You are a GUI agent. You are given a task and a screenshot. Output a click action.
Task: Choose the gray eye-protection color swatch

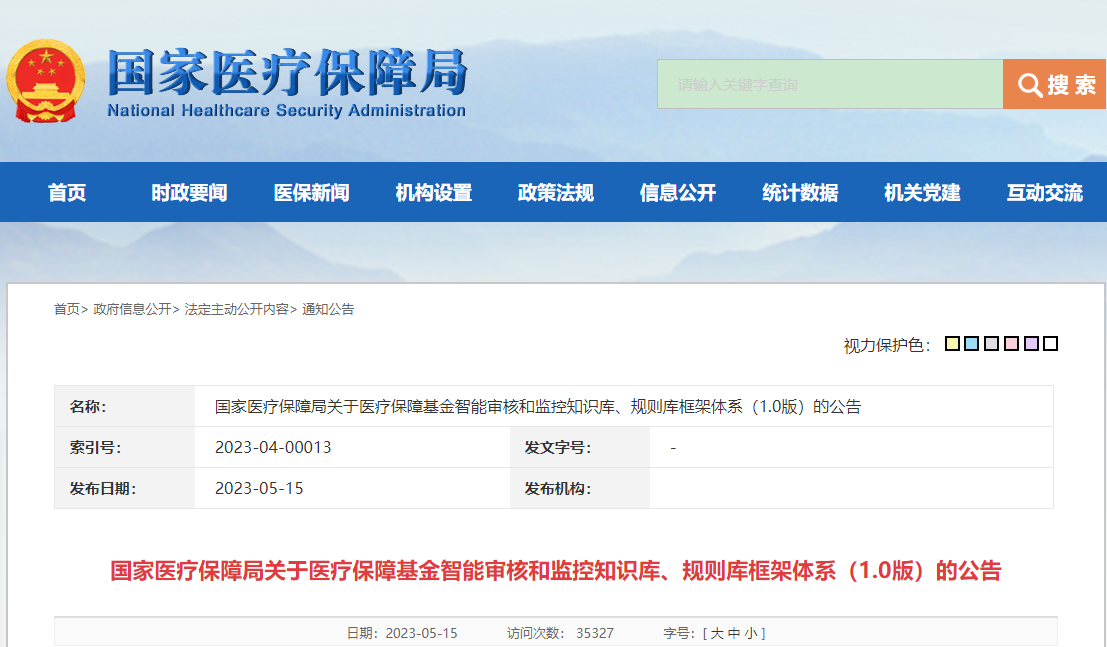[991, 344]
